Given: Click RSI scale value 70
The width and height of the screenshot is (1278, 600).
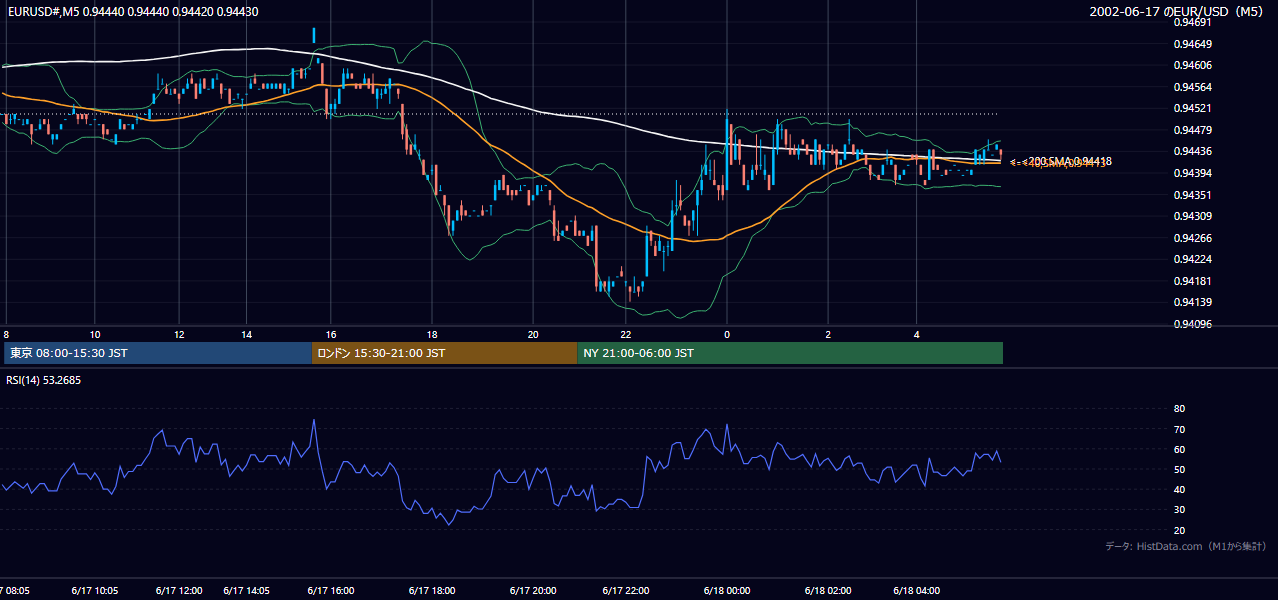Looking at the screenshot, I should pyautogui.click(x=1179, y=429).
